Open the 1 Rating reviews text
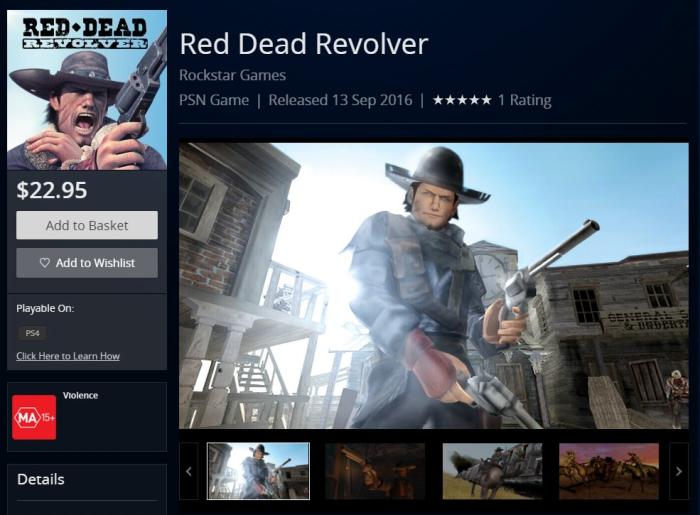This screenshot has width=700, height=515. [525, 100]
